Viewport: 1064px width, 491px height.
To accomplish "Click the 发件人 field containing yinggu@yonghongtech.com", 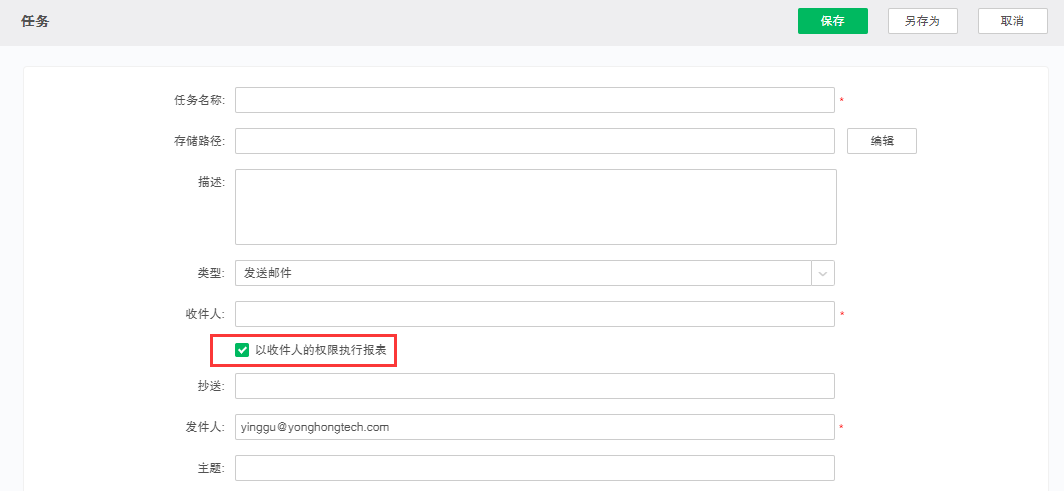I will tap(534, 427).
